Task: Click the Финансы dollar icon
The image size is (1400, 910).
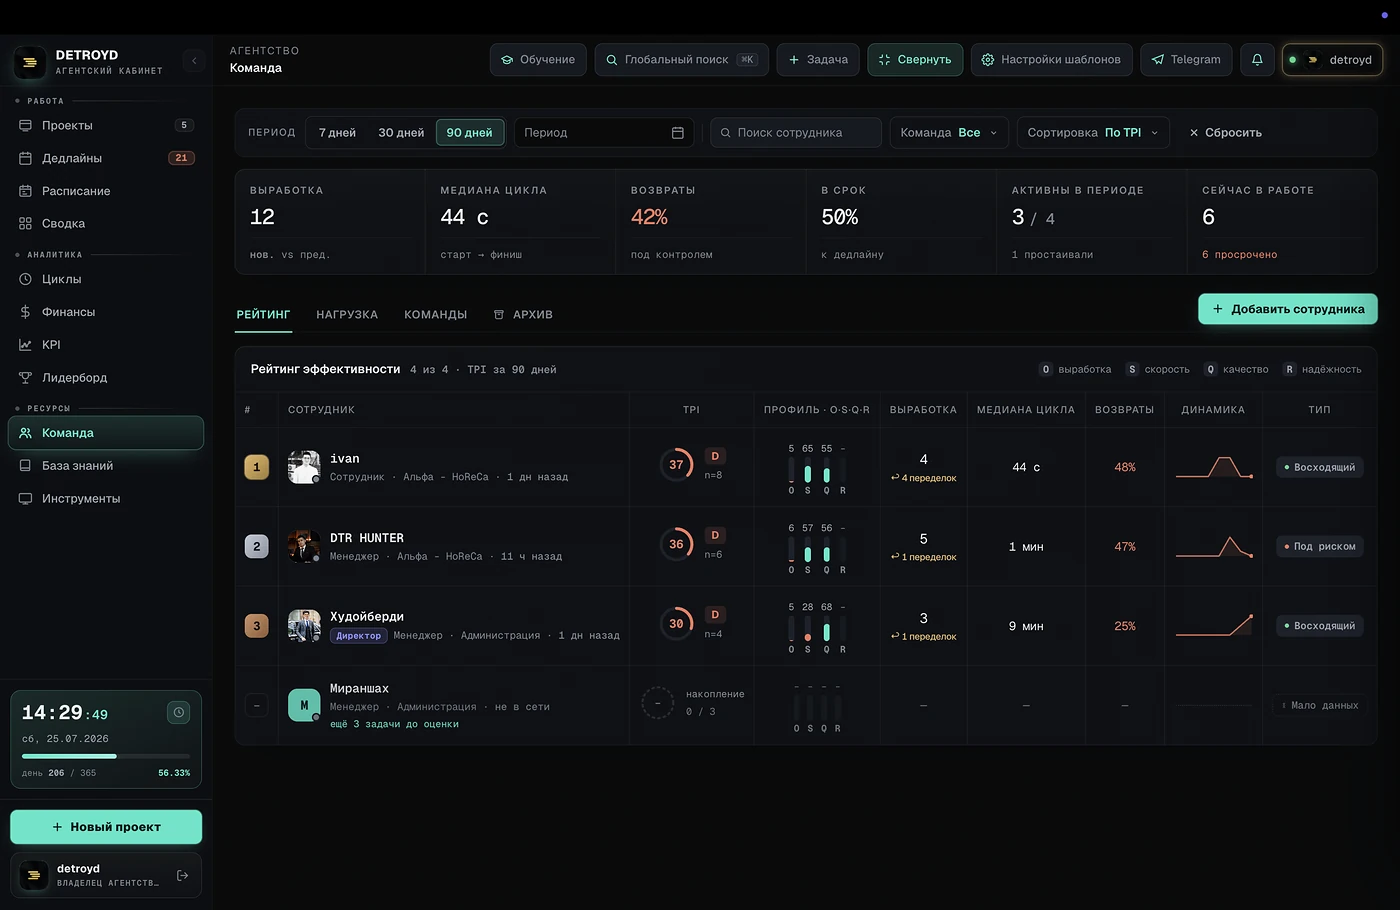Action: click(x=25, y=312)
